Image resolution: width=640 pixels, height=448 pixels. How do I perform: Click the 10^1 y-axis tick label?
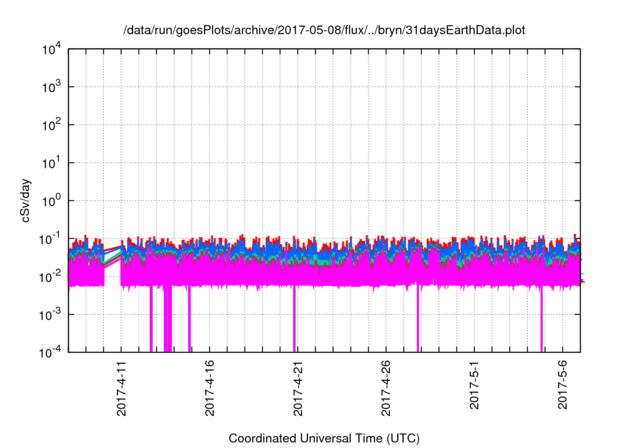coord(51,163)
